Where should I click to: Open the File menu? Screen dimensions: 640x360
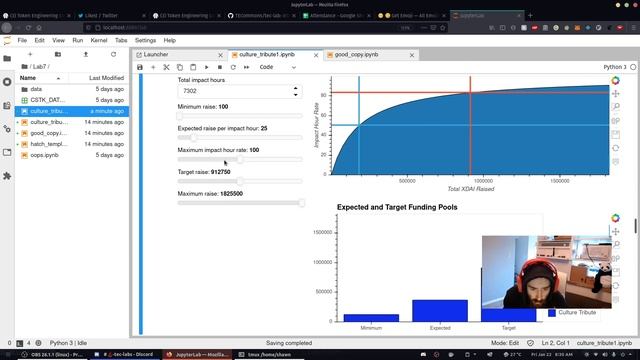pyautogui.click(x=22, y=40)
